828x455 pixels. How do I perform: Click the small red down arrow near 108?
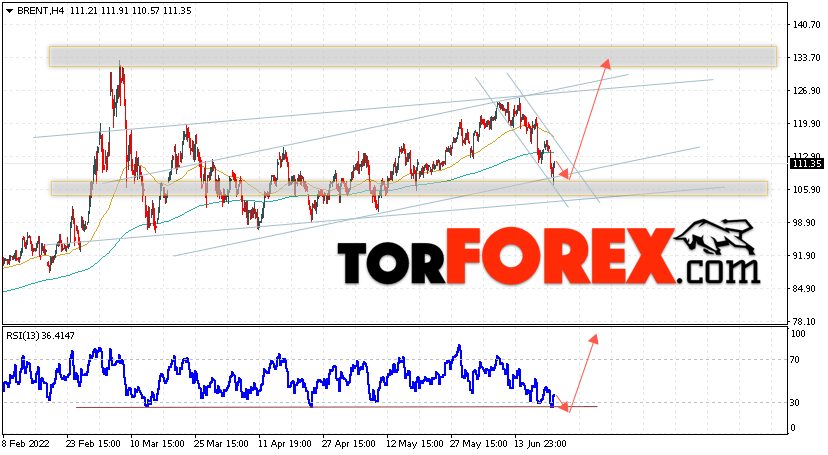click(x=563, y=174)
